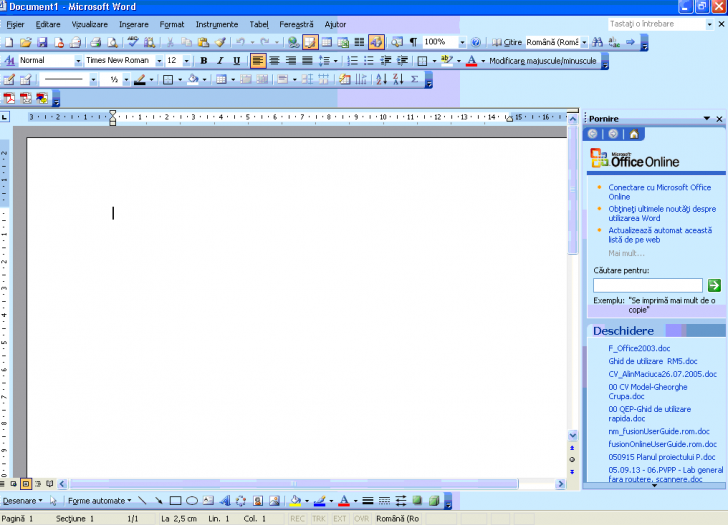Open the Română language dropdown
728x525 pixels.
point(584,43)
